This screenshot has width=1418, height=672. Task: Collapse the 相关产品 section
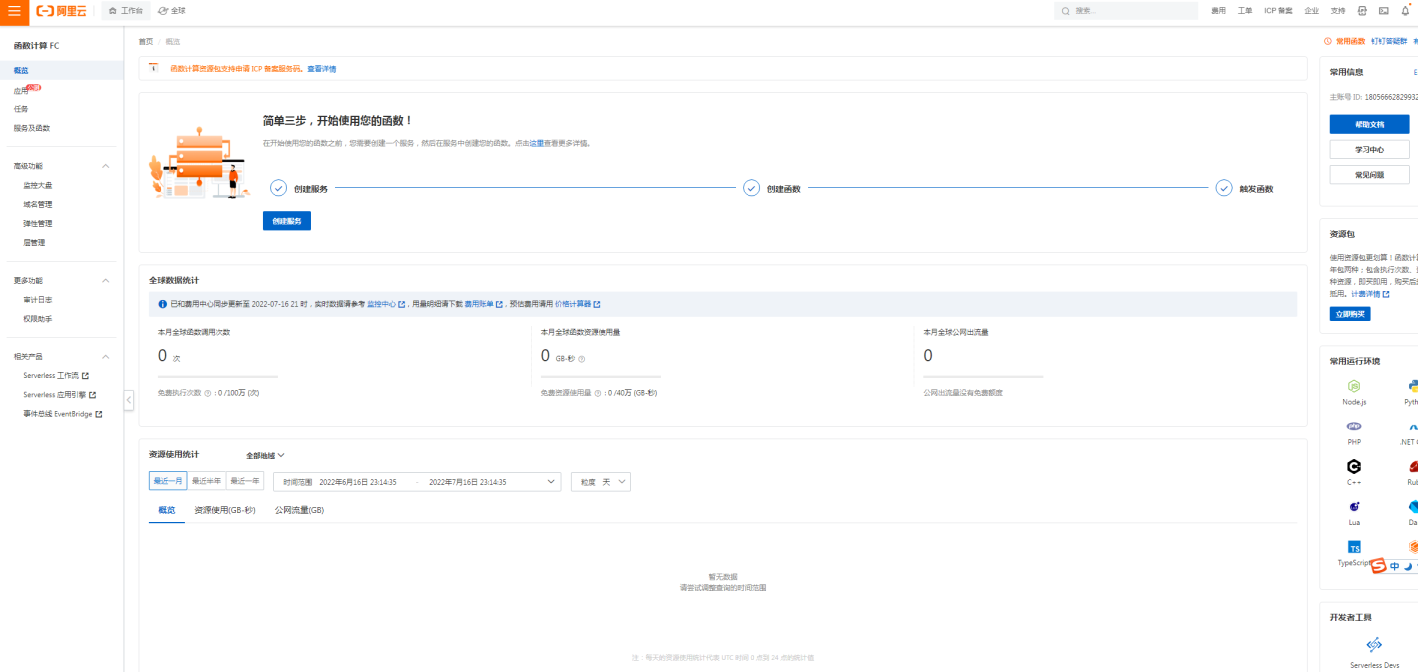click(x=106, y=356)
